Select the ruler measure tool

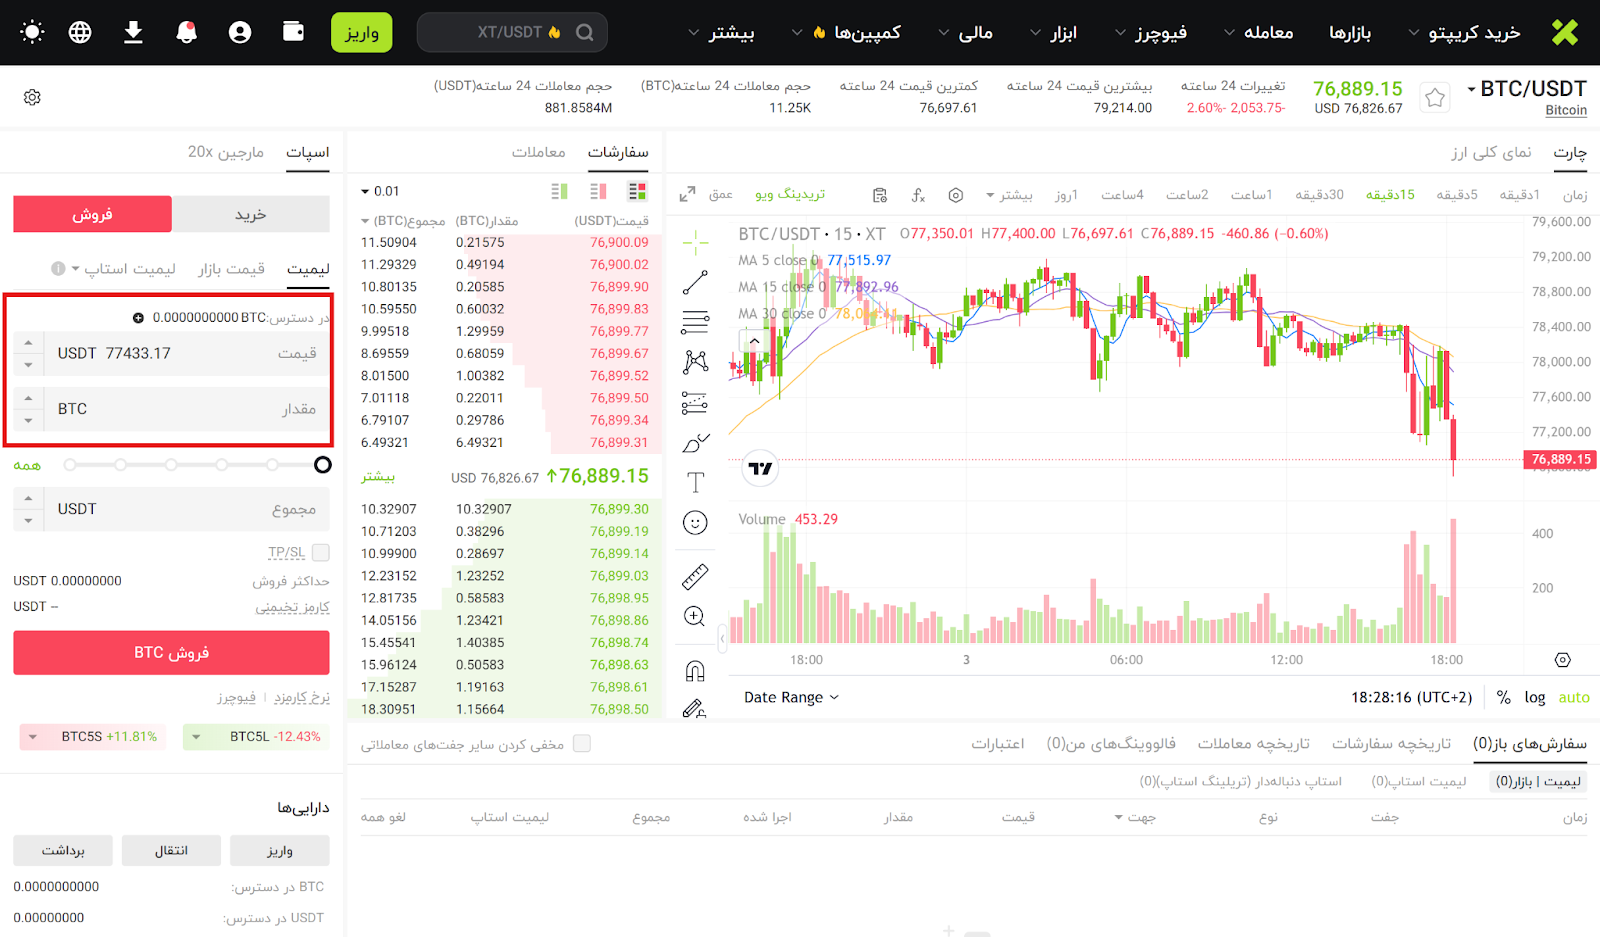click(695, 576)
